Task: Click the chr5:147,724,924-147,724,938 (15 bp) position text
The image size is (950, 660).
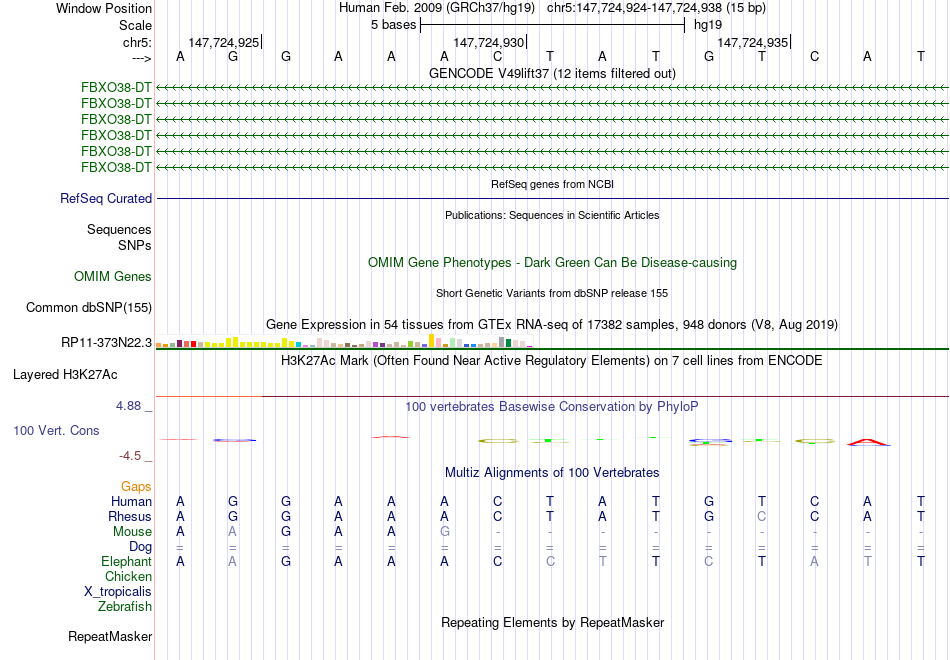Action: click(x=656, y=8)
